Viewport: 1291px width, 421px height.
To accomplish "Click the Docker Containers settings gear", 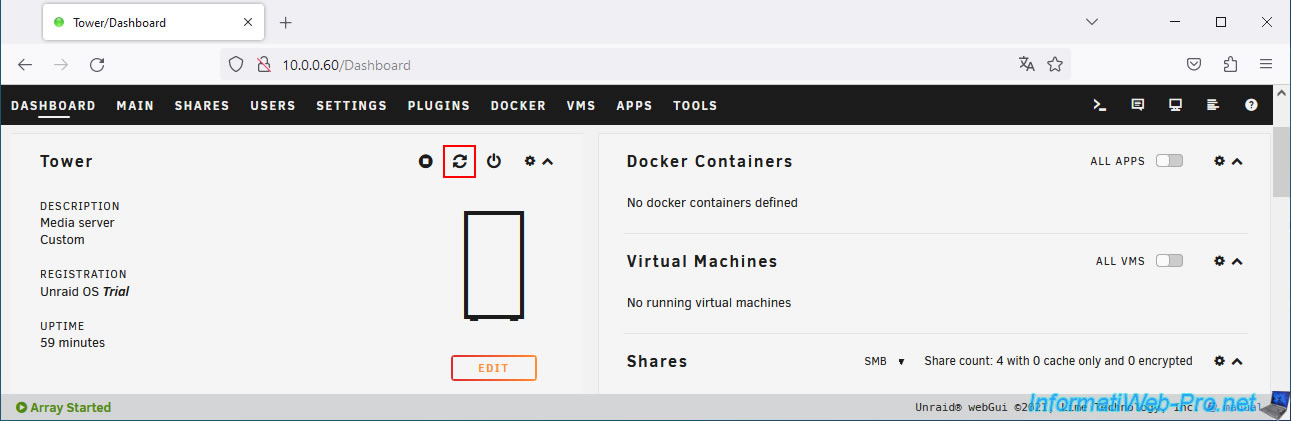I will tap(1219, 161).
